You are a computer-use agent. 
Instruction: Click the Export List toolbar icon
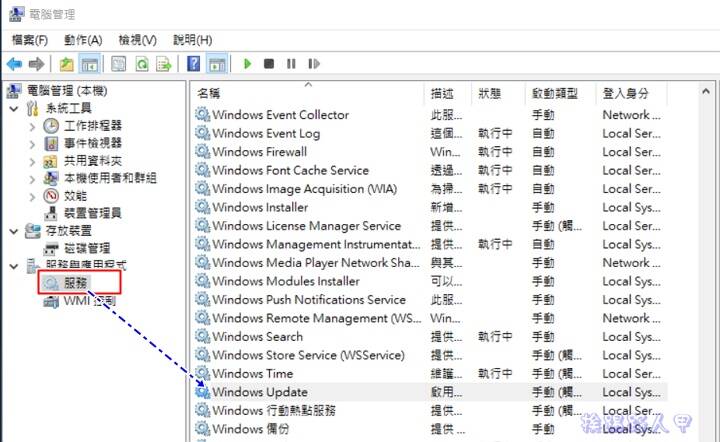[x=163, y=64]
